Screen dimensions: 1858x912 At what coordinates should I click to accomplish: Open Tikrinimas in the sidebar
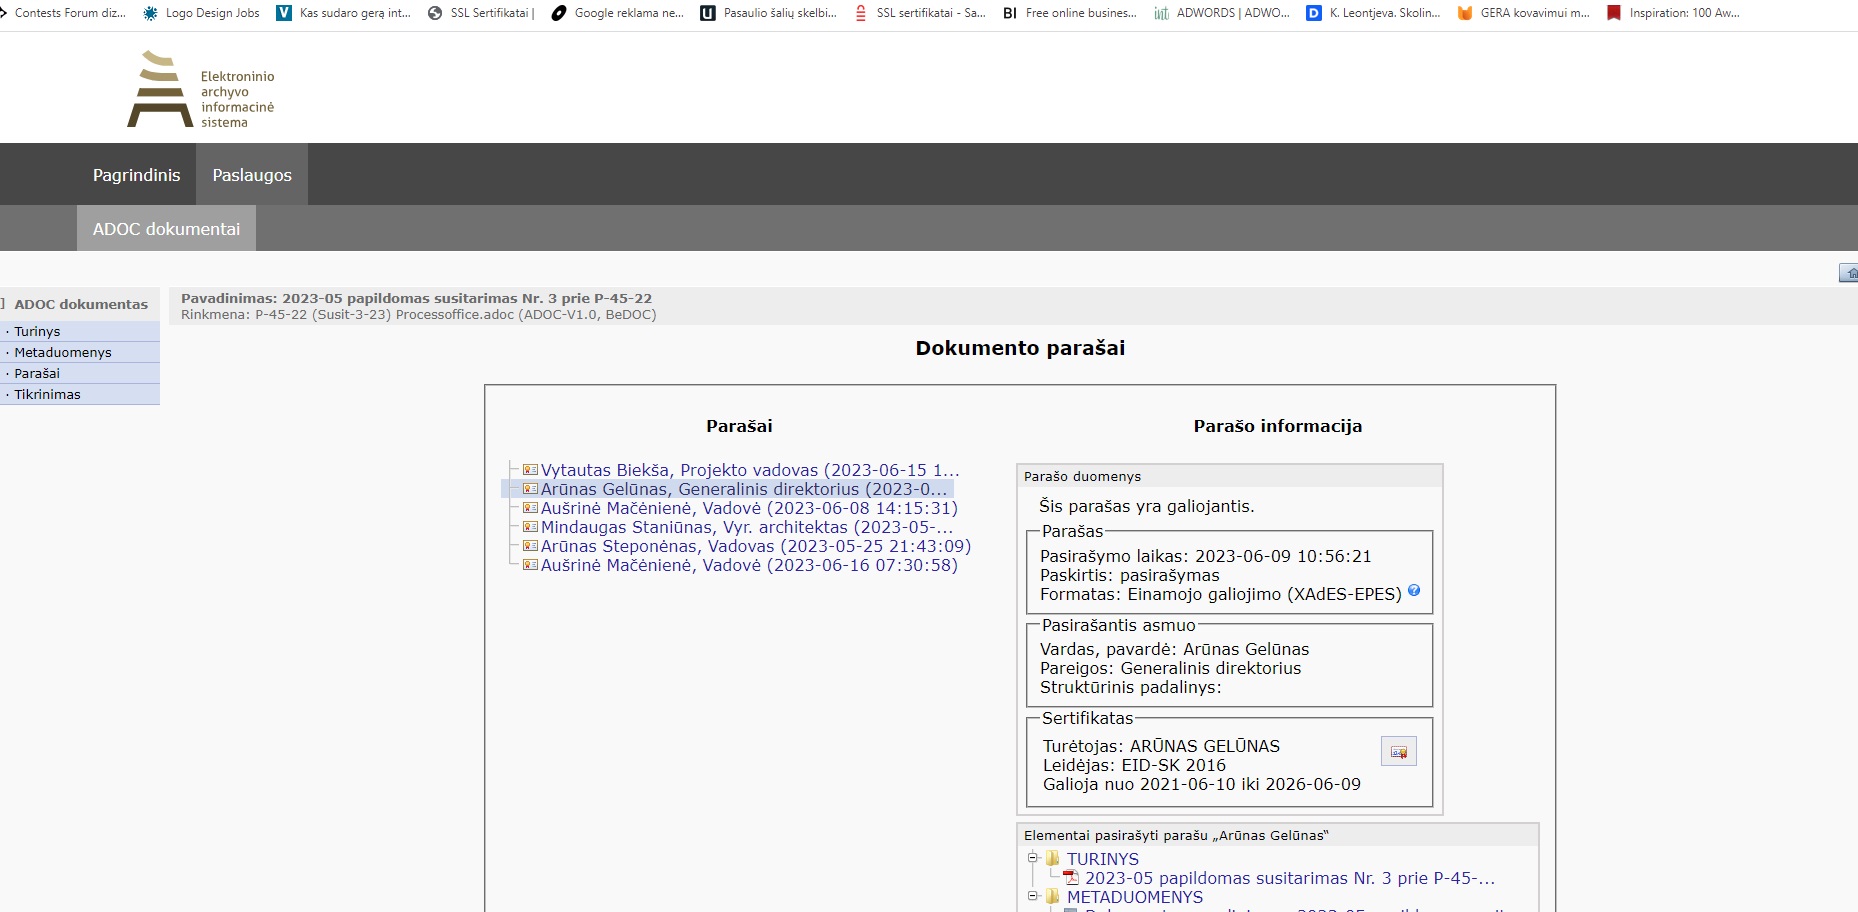tap(47, 394)
